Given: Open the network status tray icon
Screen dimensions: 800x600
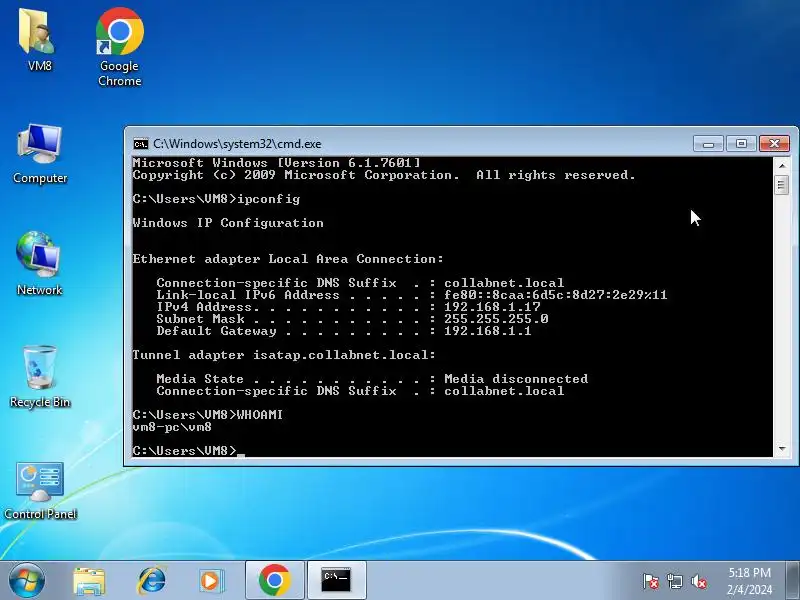Looking at the screenshot, I should point(674,581).
